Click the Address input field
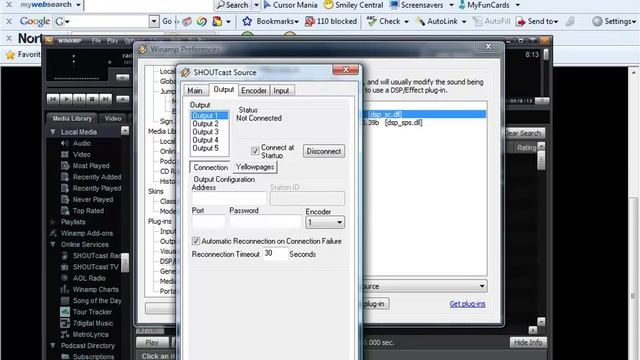Image resolution: width=640 pixels, height=360 pixels. pos(229,198)
